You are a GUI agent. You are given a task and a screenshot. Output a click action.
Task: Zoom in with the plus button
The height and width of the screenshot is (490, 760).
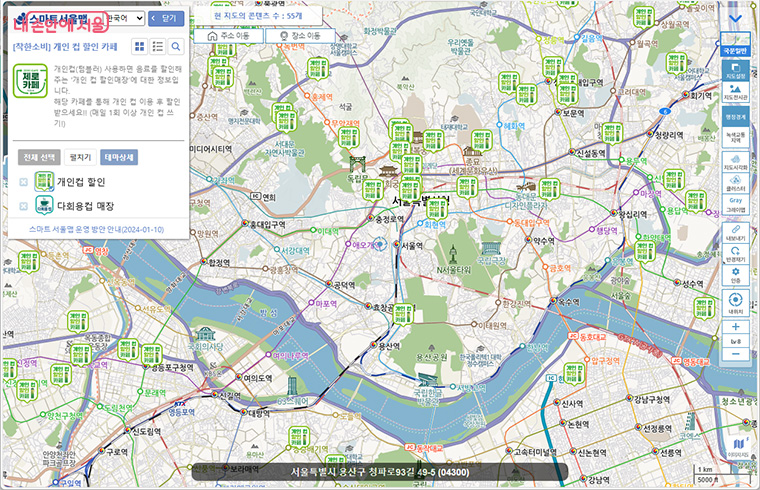coord(736,327)
